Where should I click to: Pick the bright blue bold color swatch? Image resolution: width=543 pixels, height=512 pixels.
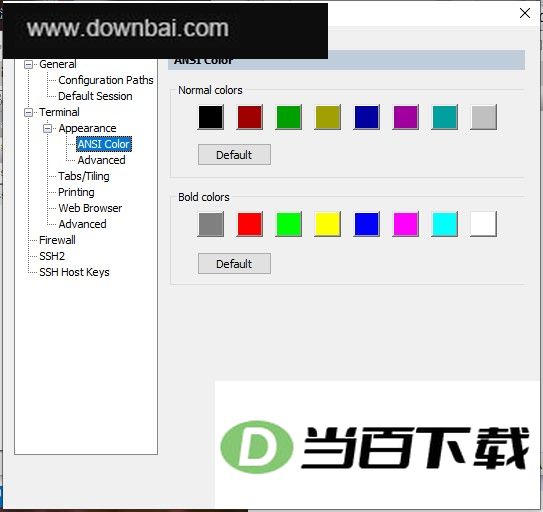(x=367, y=224)
